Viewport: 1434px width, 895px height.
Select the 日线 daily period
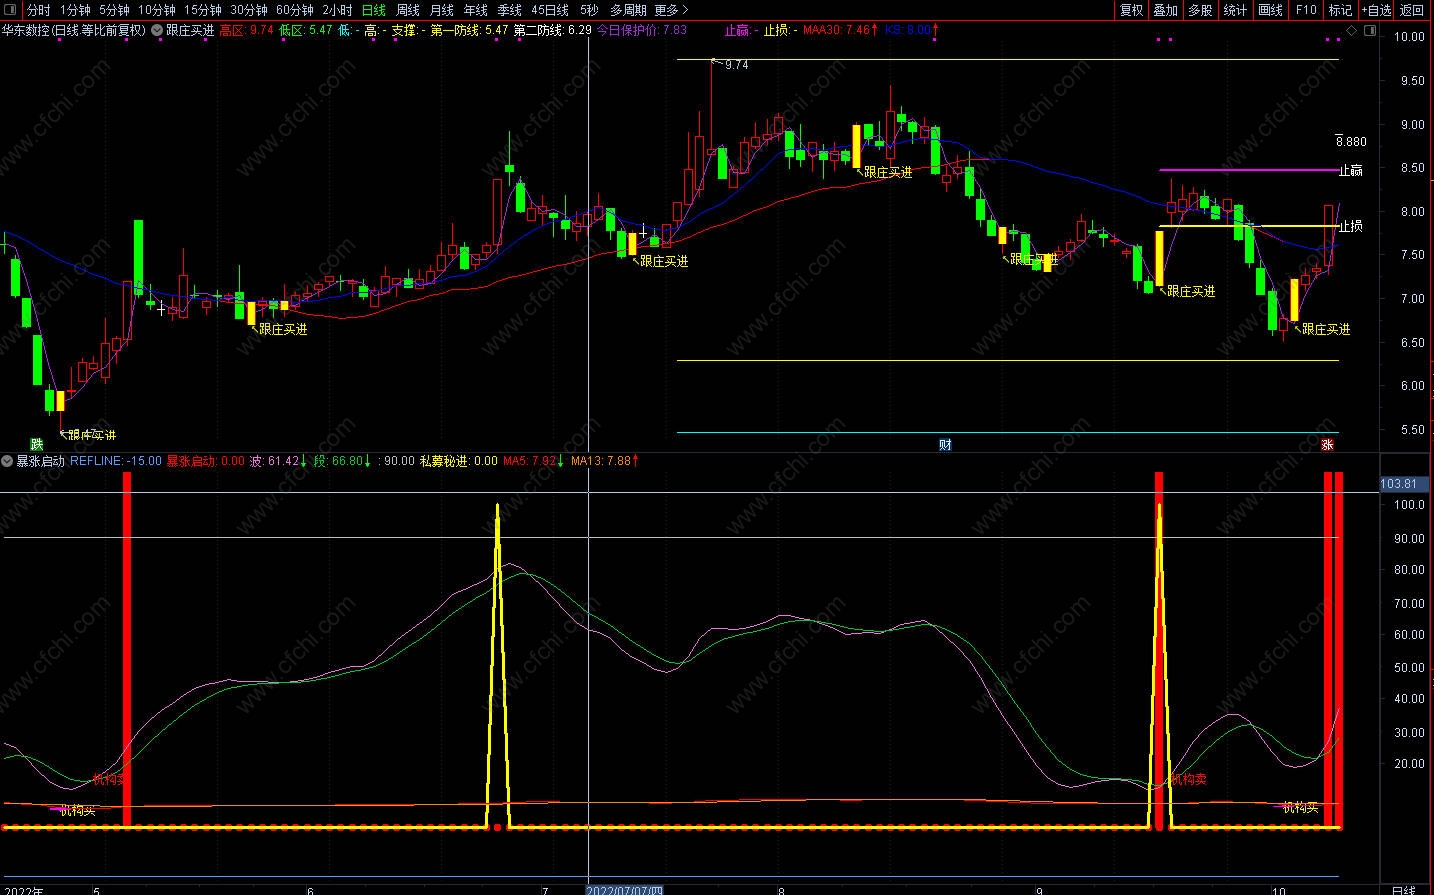(373, 10)
